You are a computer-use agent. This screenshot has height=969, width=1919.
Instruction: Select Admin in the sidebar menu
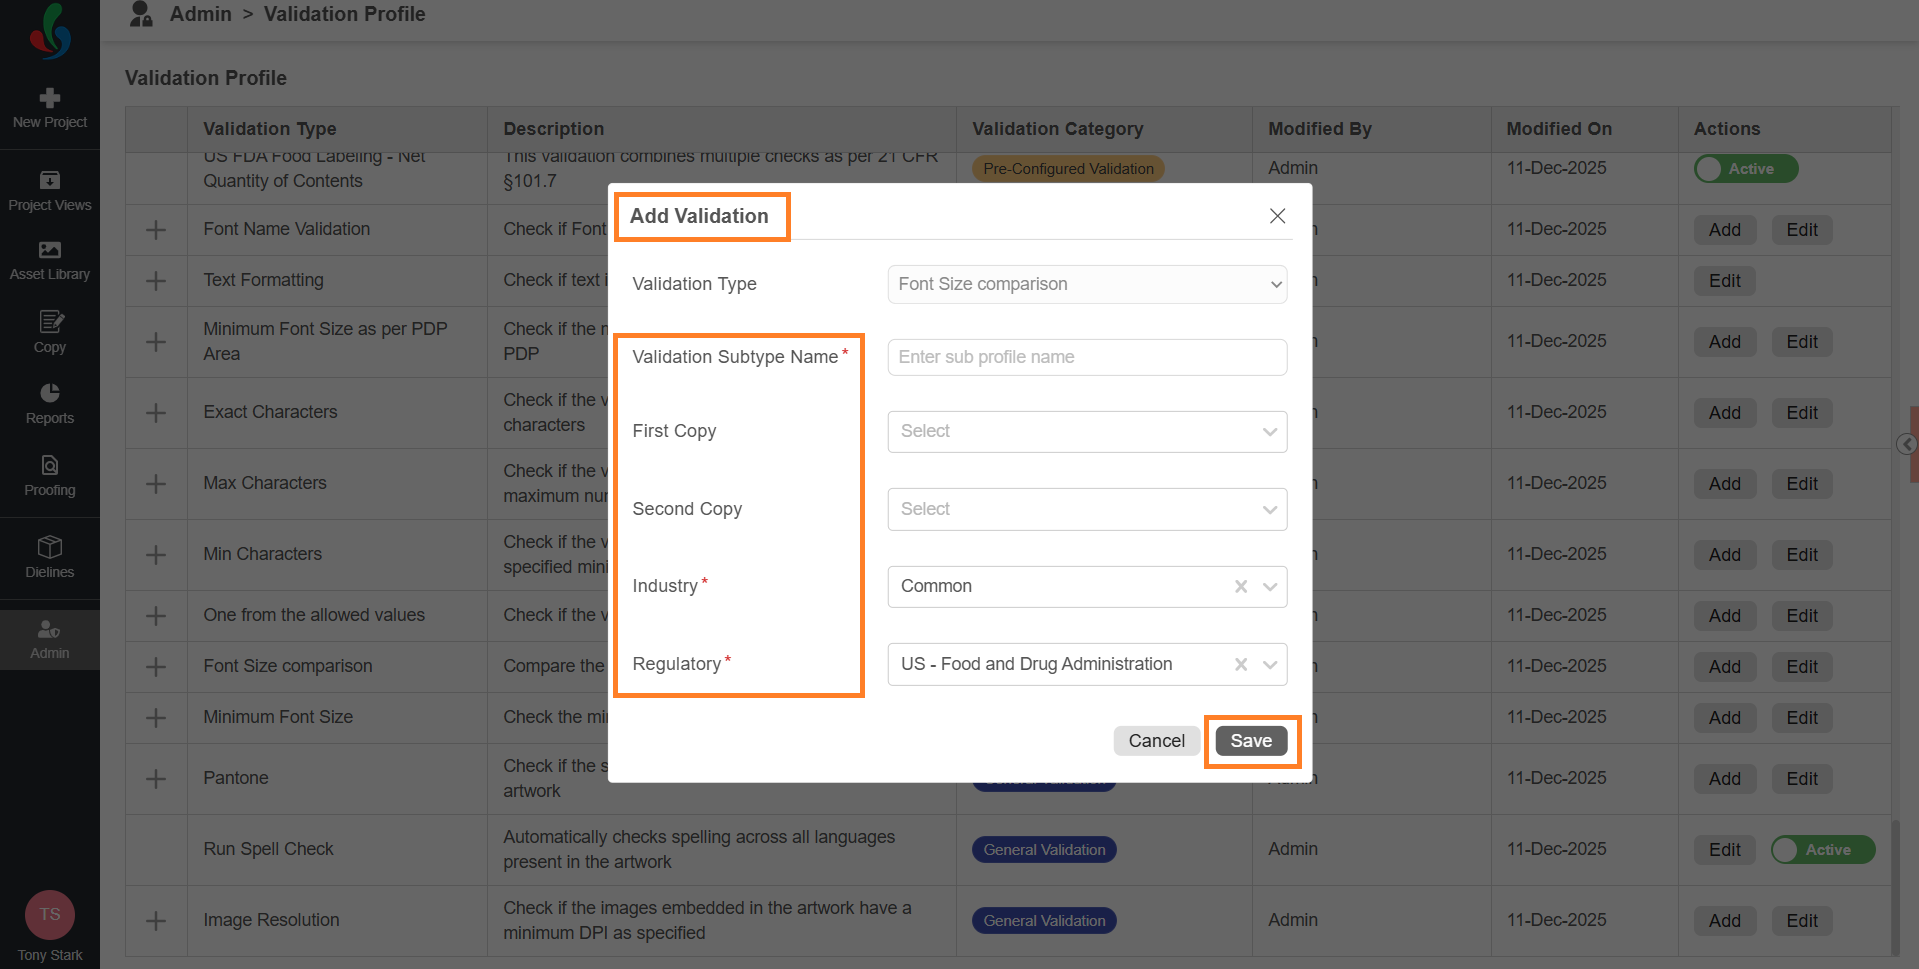coord(50,640)
